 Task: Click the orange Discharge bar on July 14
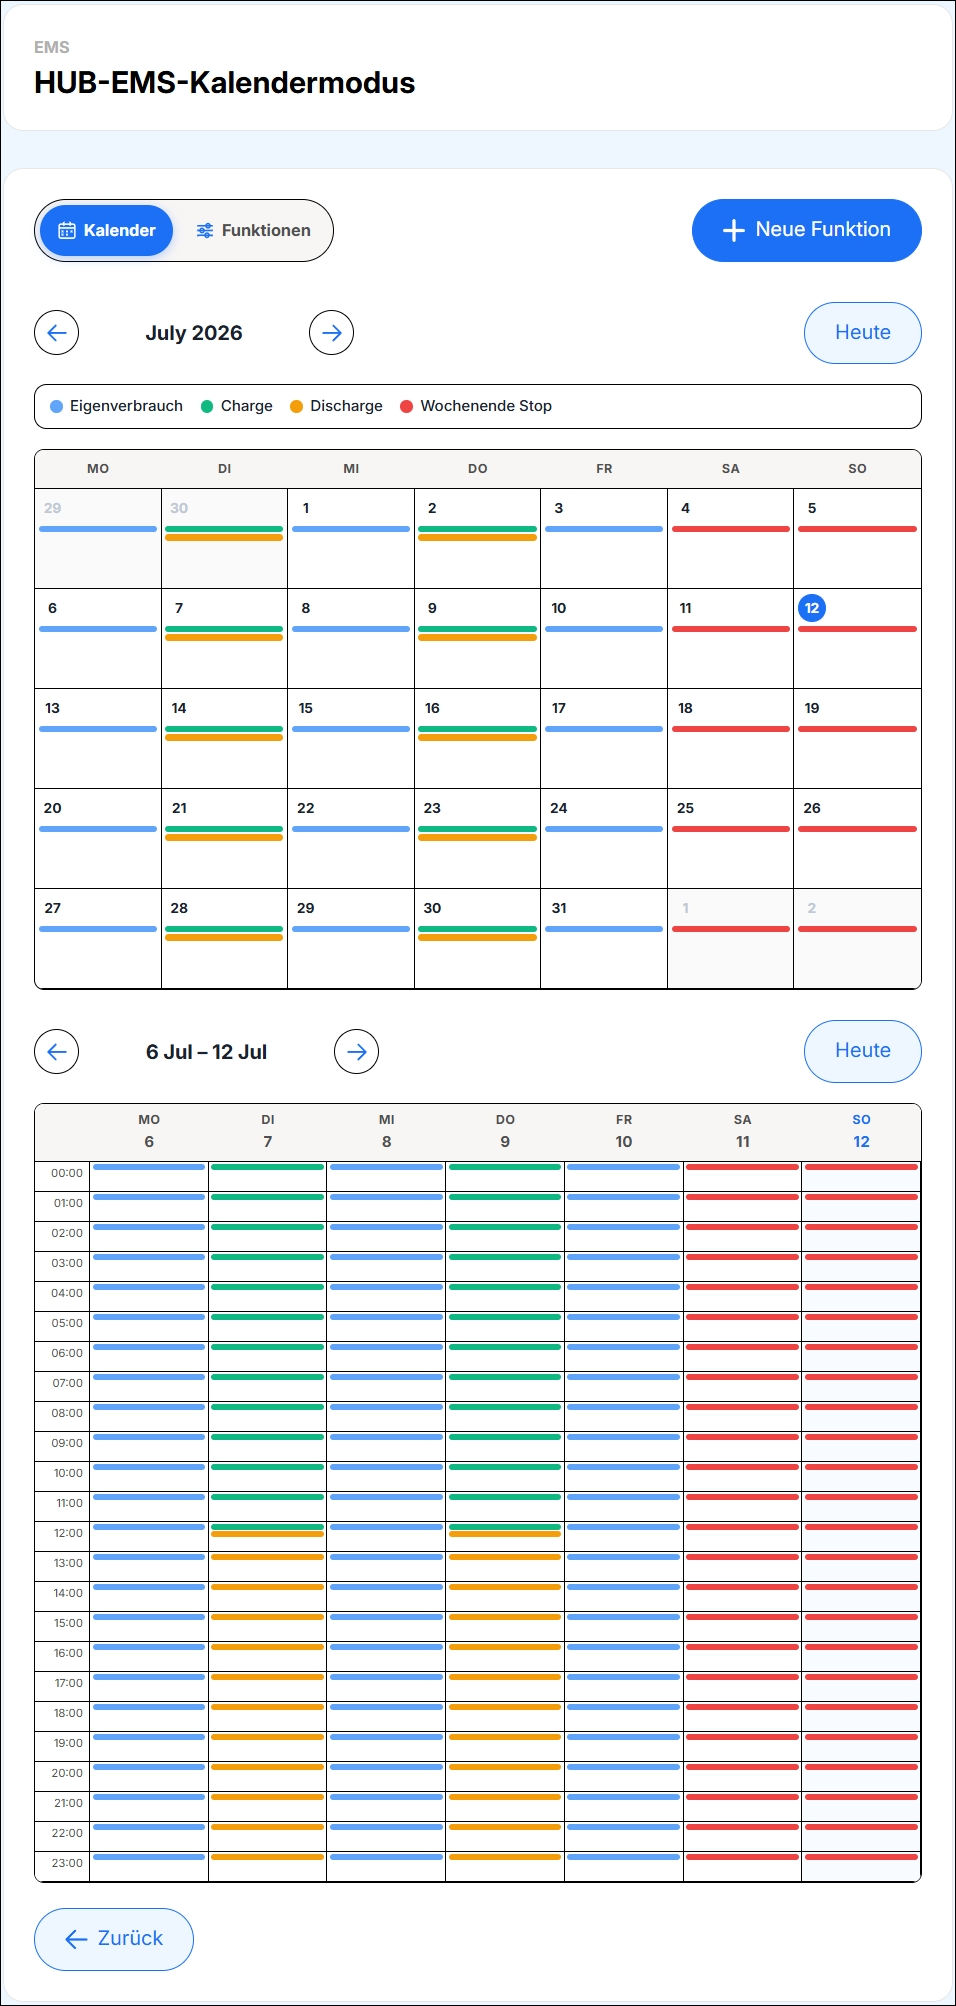click(x=224, y=738)
